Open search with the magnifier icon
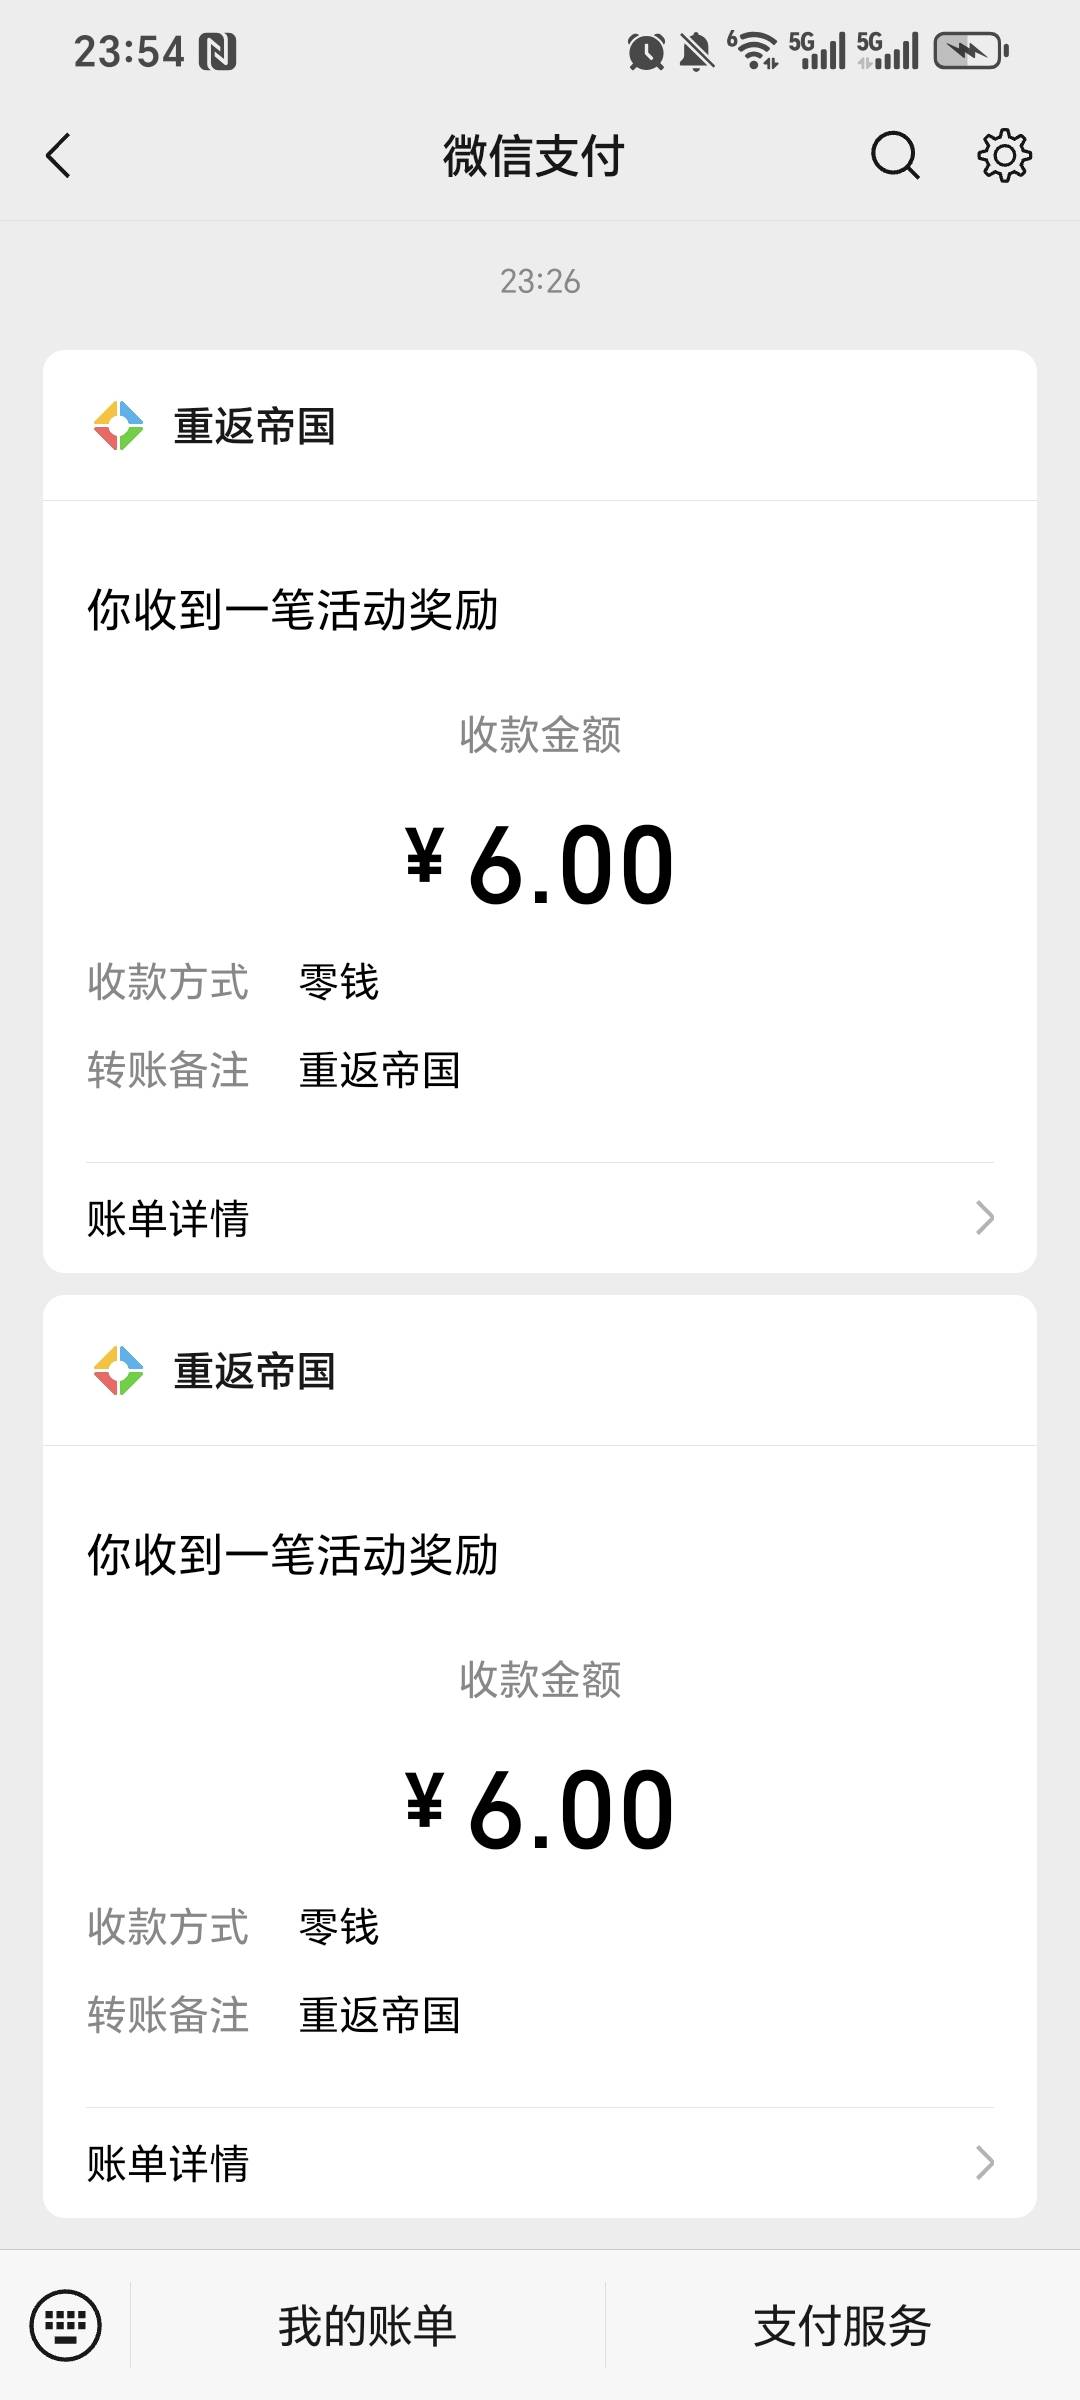Image resolution: width=1080 pixels, height=2400 pixels. click(x=895, y=156)
